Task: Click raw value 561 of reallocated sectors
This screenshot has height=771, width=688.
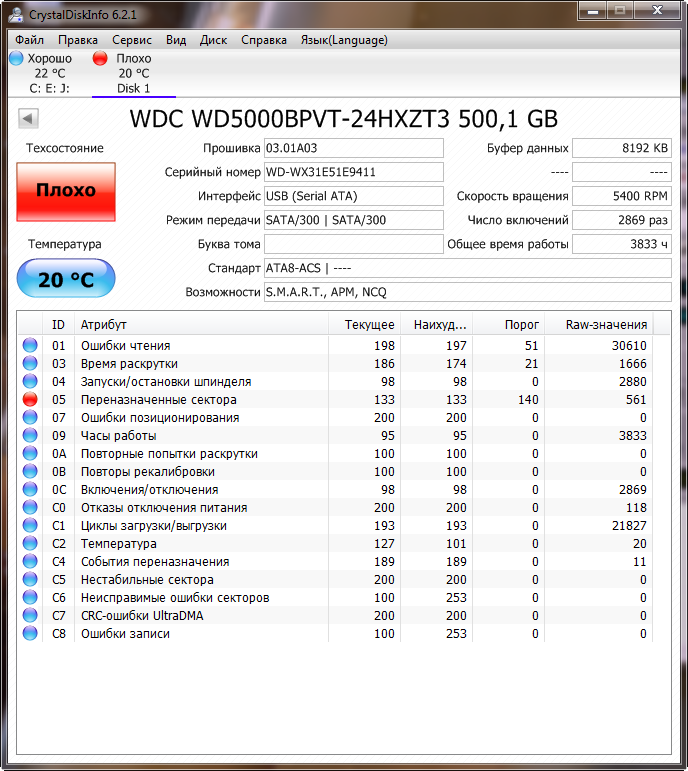Action: pyautogui.click(x=636, y=400)
